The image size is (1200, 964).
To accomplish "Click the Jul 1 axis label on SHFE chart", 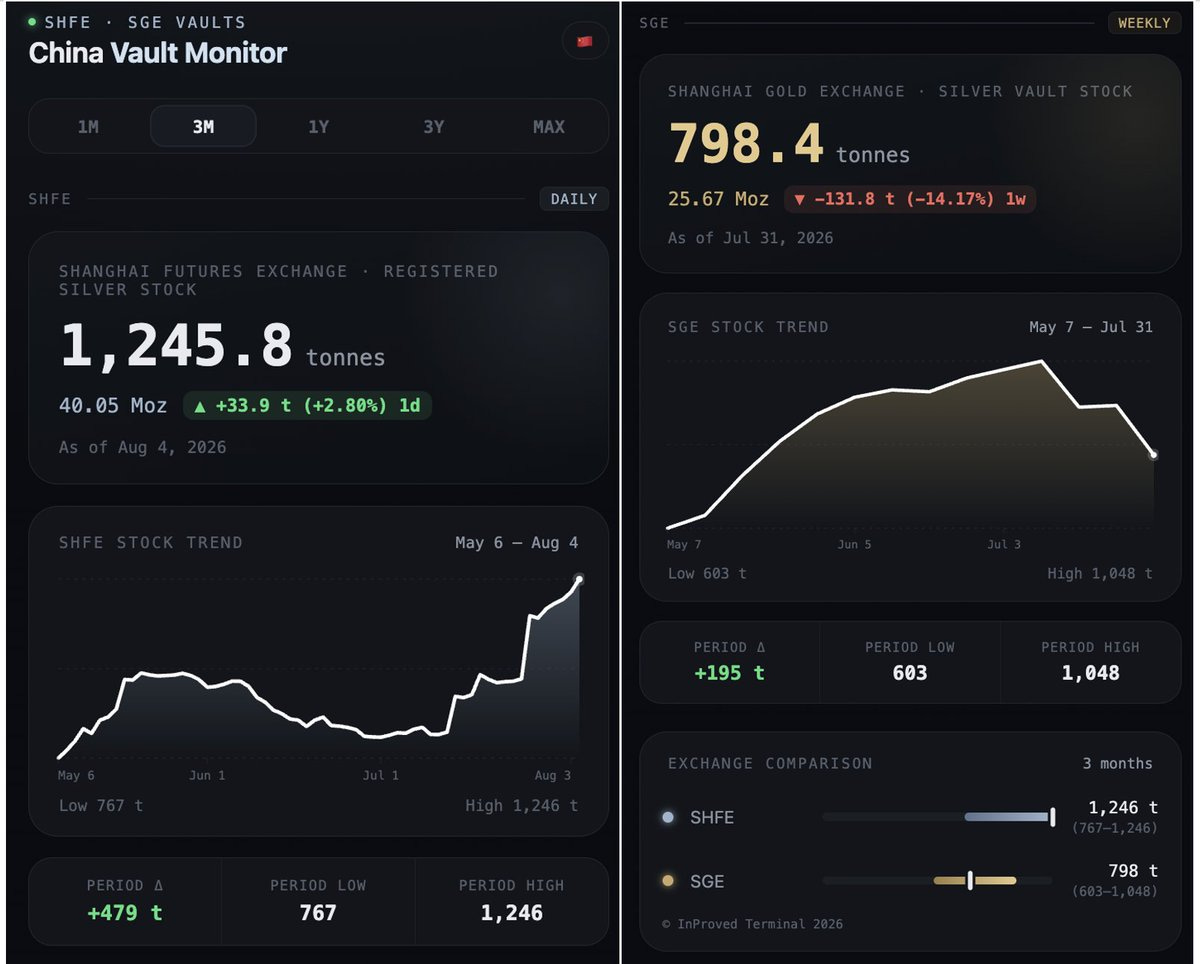I will click(x=380, y=776).
